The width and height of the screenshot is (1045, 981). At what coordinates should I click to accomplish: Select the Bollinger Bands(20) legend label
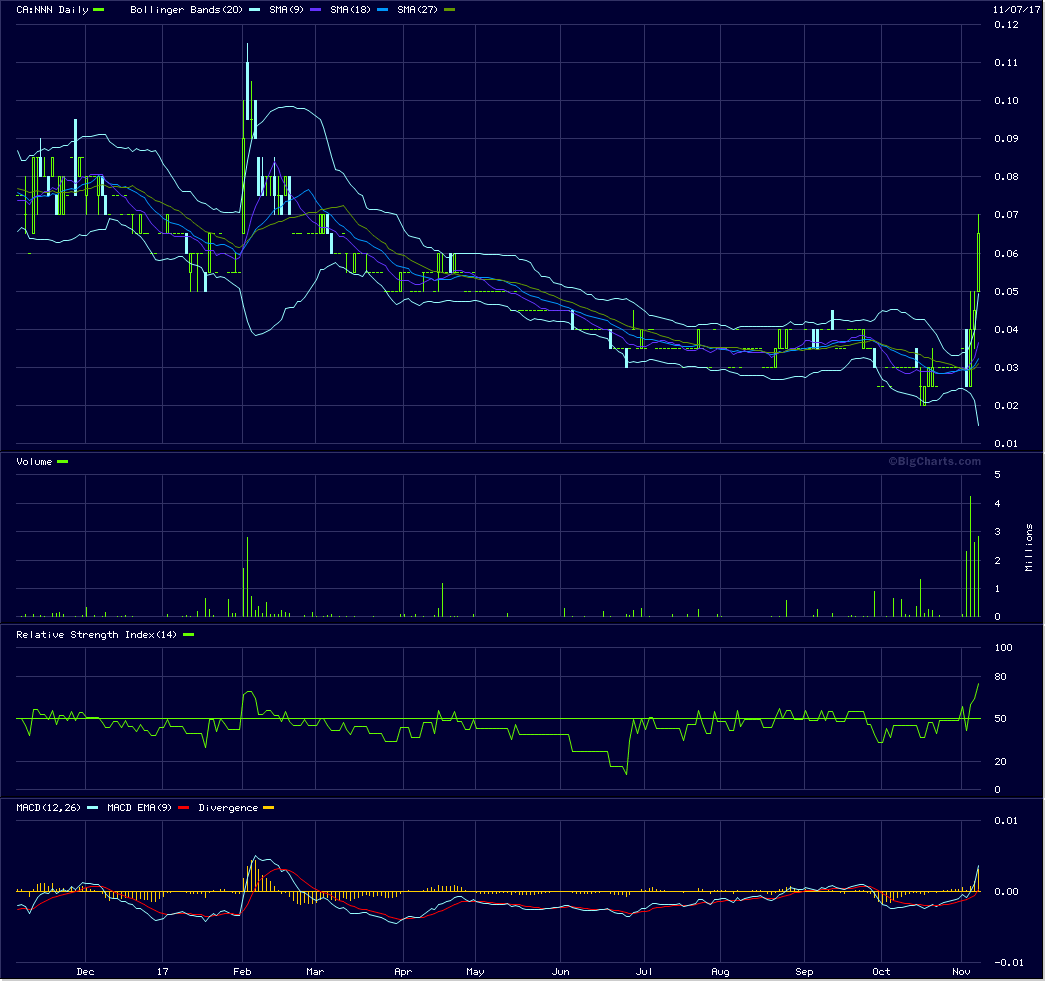pyautogui.click(x=186, y=9)
